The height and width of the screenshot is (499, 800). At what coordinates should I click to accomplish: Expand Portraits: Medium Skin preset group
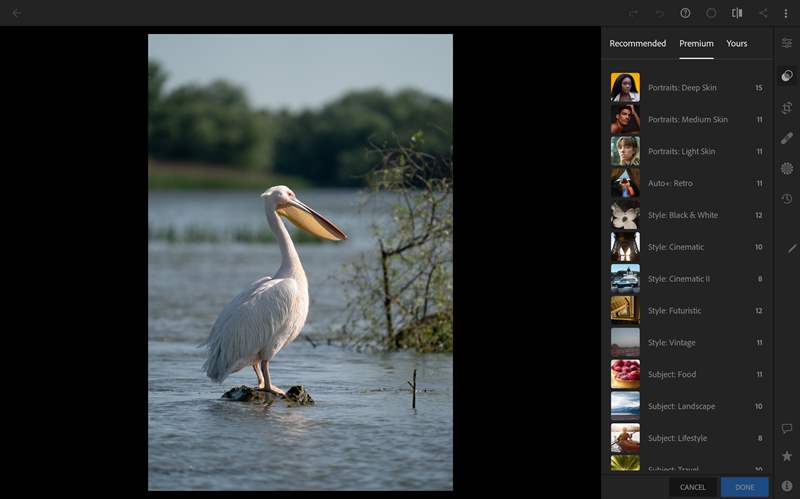(x=687, y=119)
